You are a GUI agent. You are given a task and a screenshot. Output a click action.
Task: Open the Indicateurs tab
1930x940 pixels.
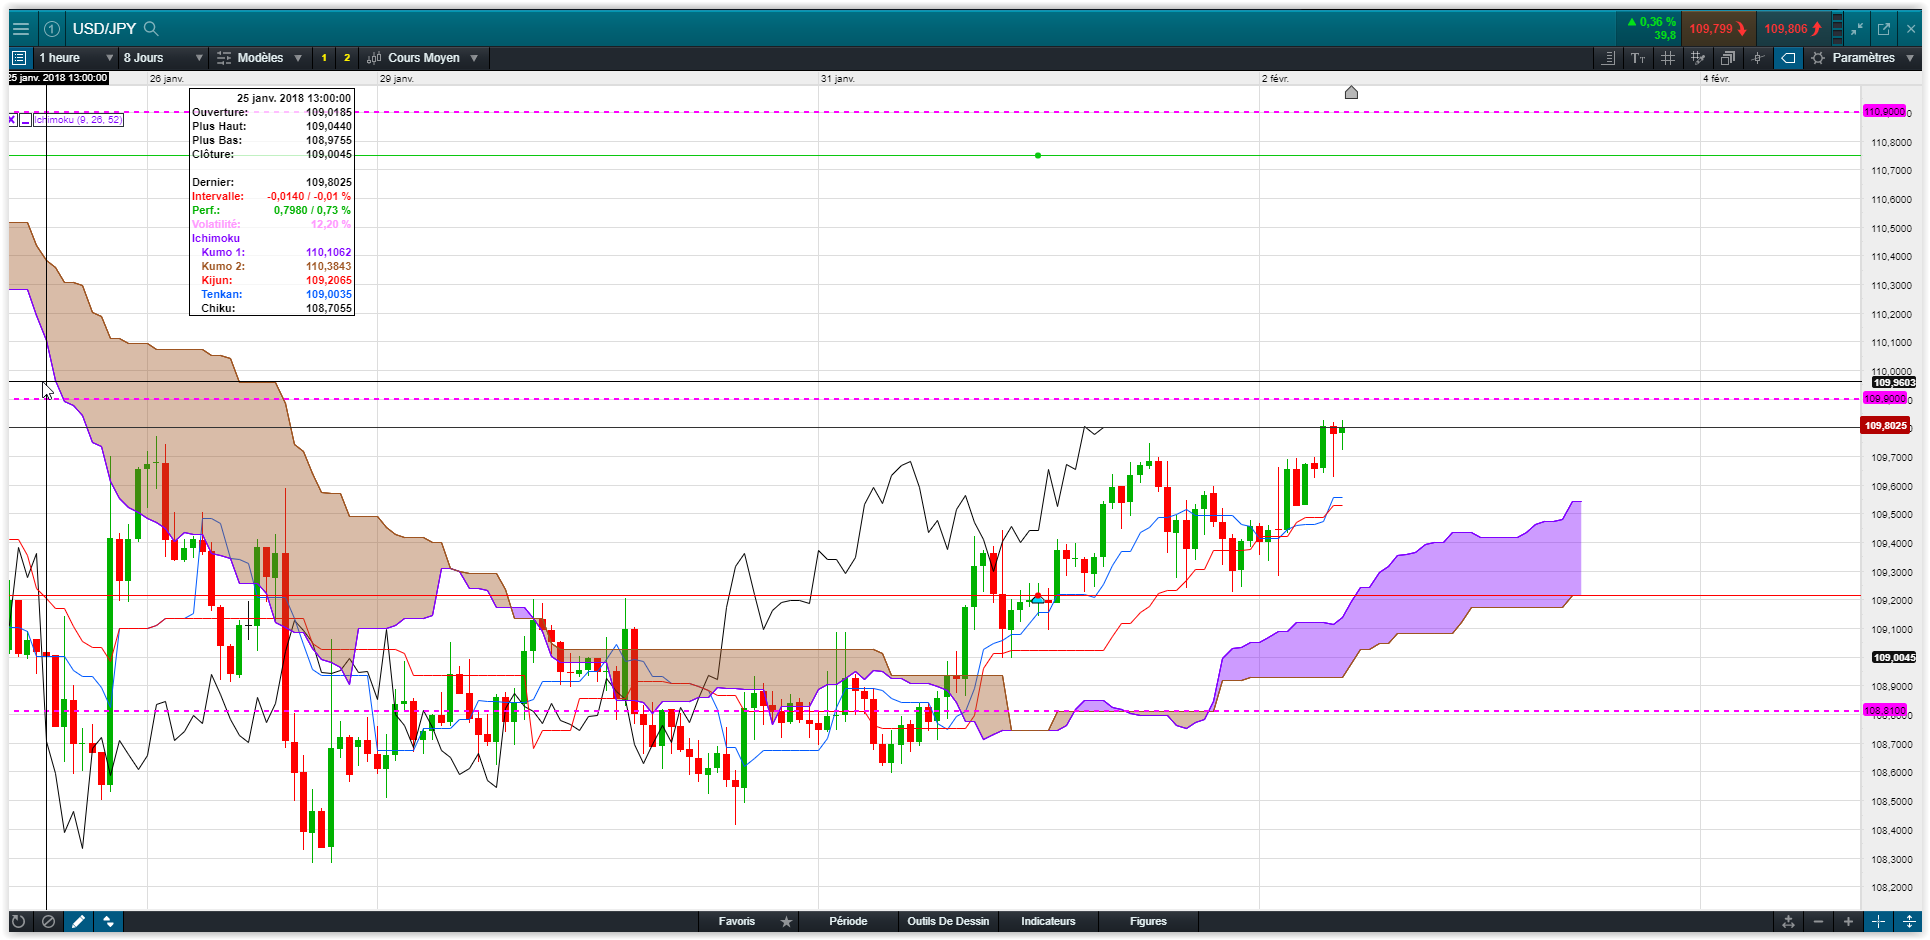point(1048,922)
